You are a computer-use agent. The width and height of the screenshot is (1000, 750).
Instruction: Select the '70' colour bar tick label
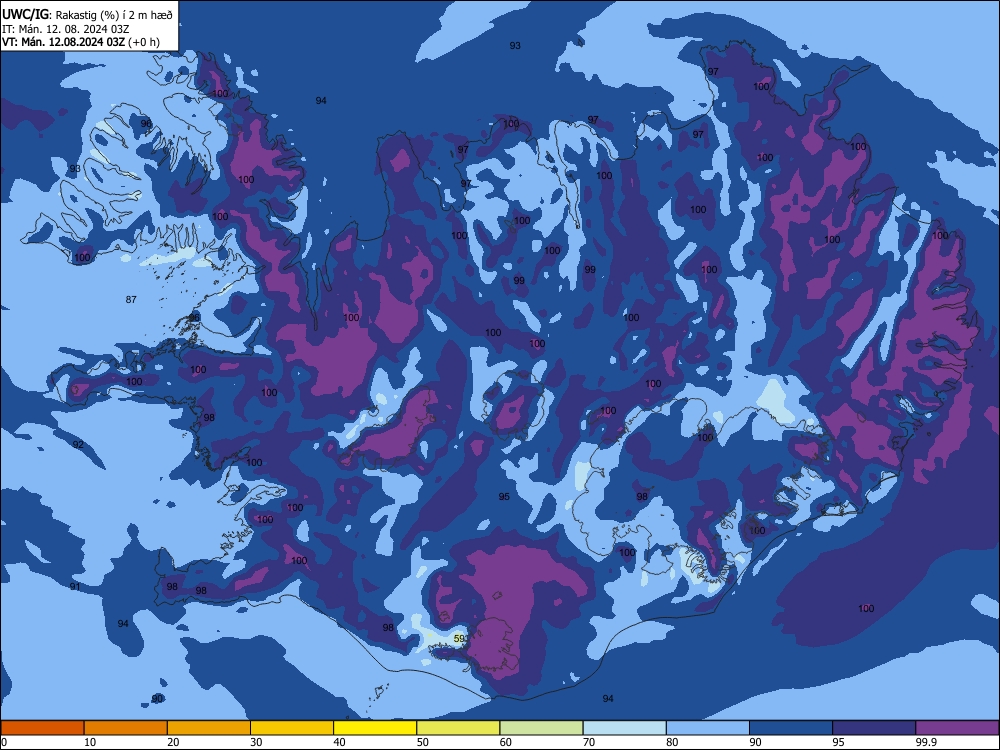tap(589, 742)
